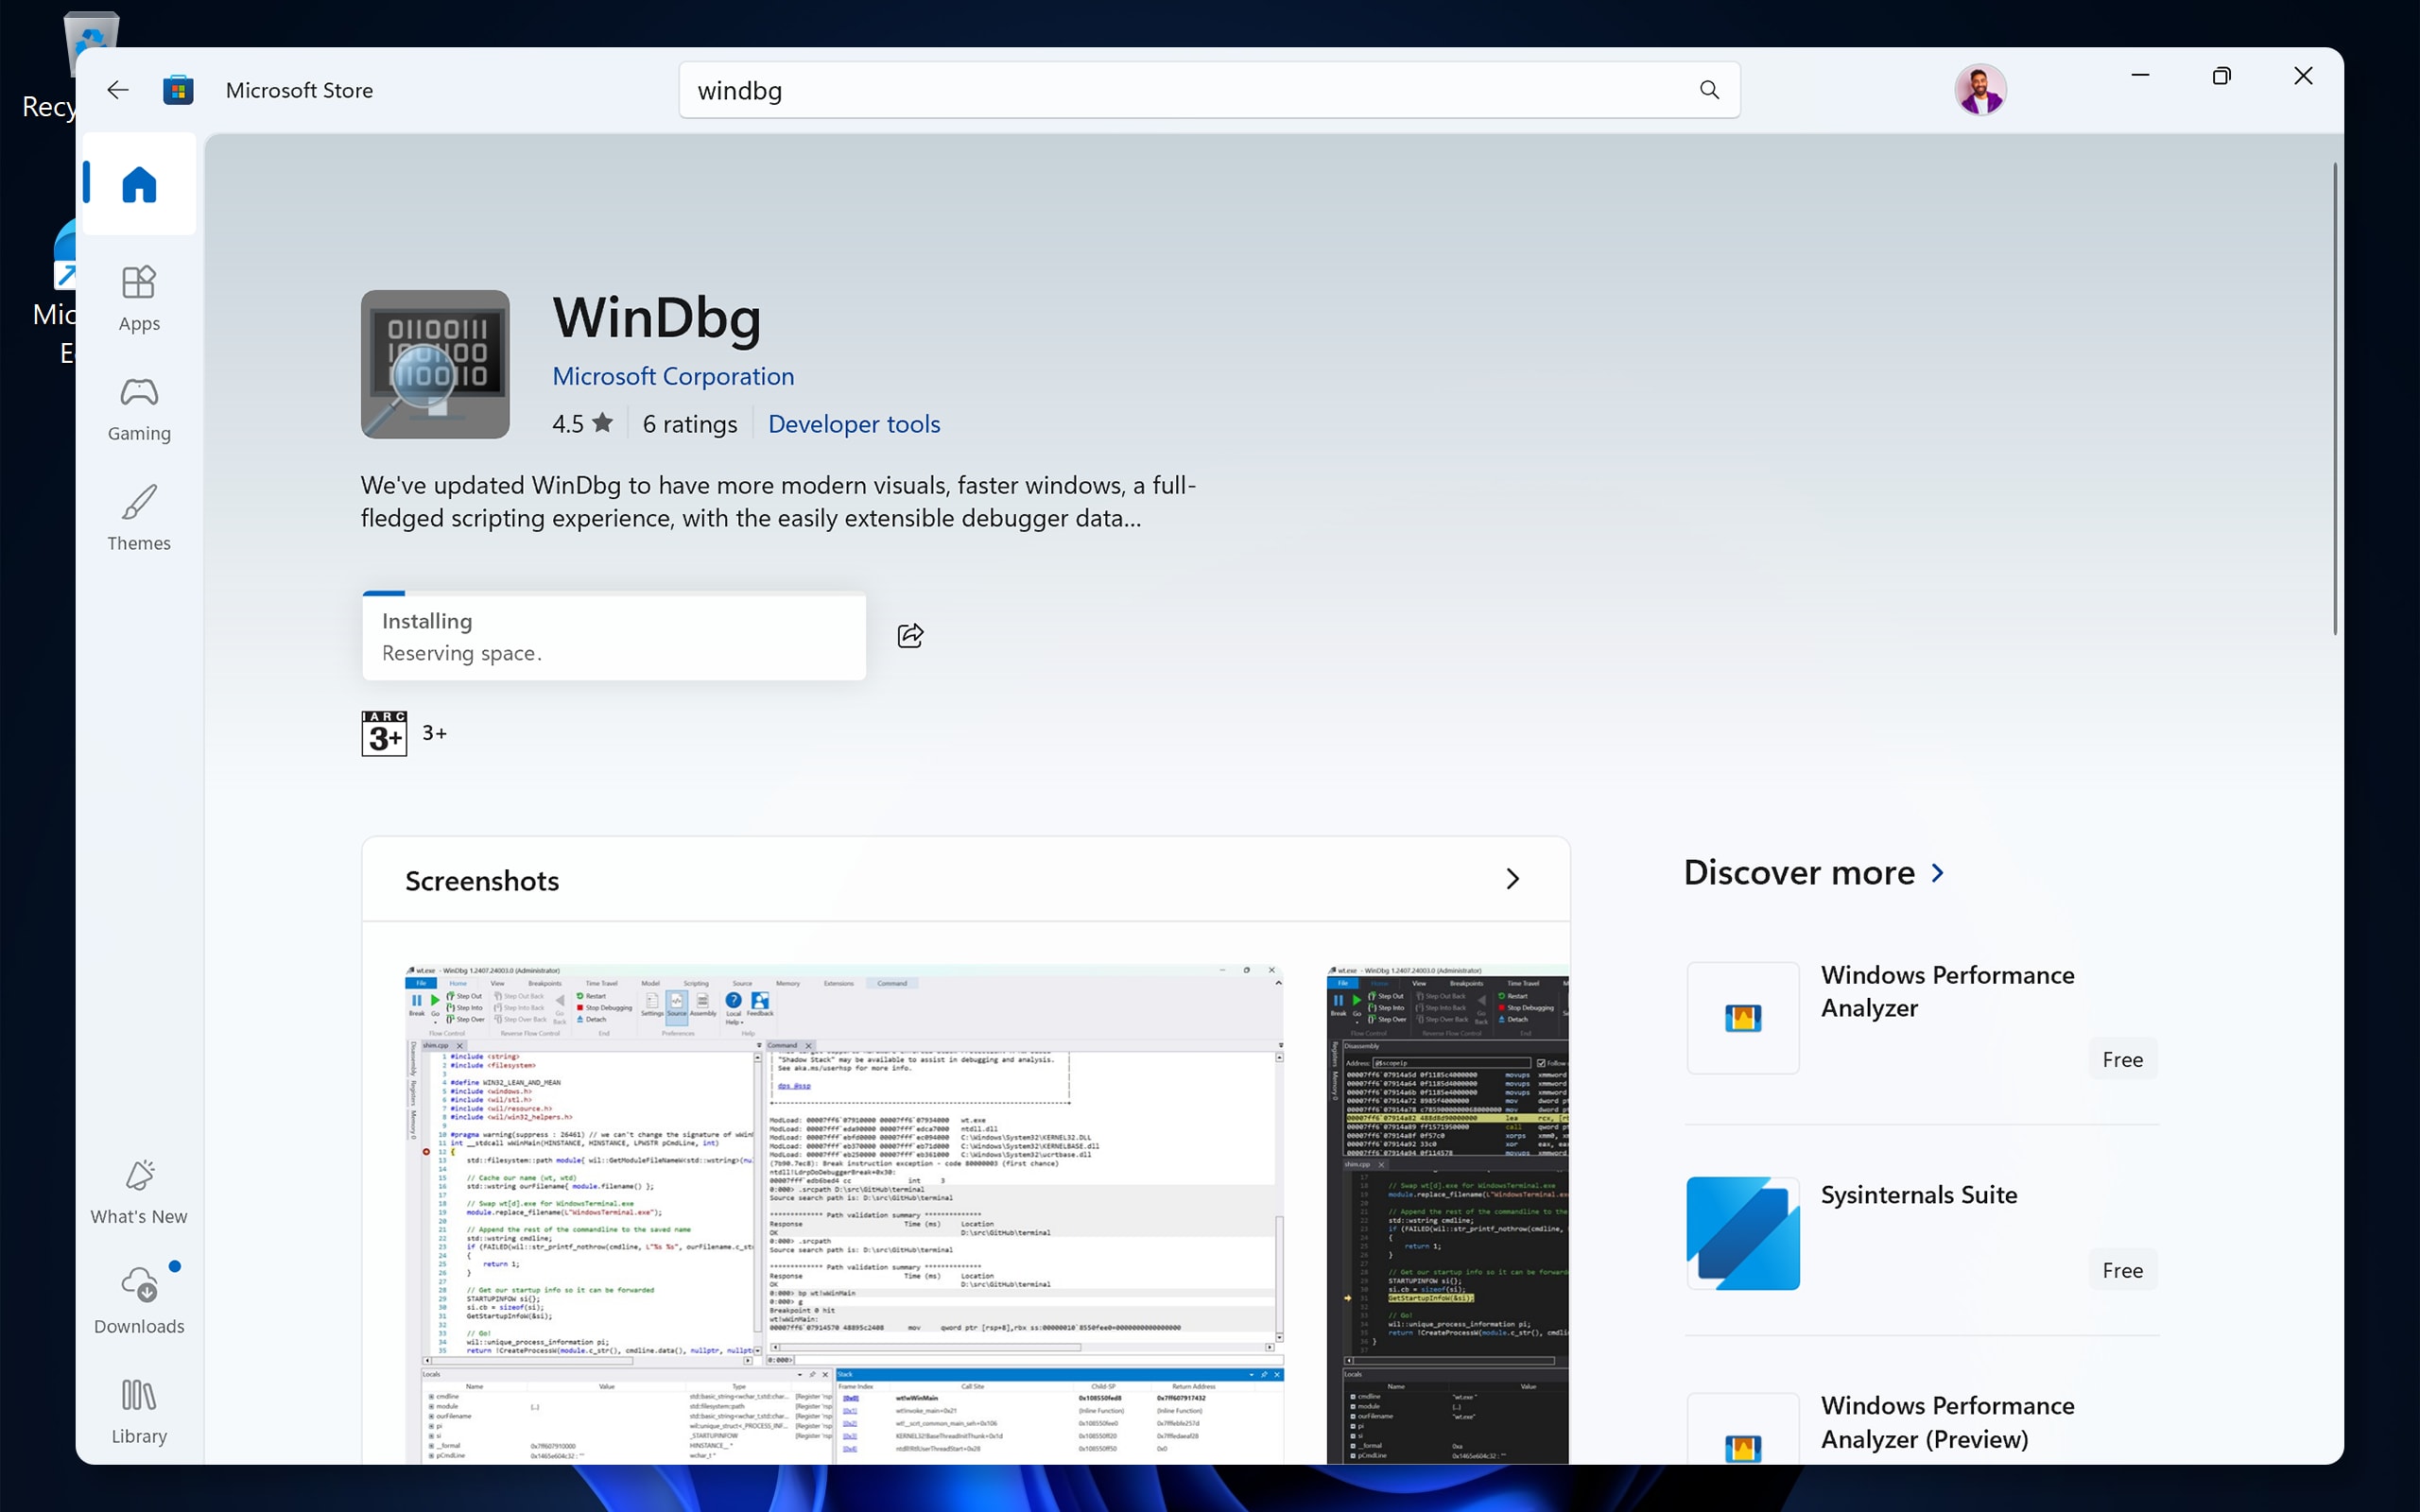Click the WinDbg app title
The height and width of the screenshot is (1512, 2420).
(x=657, y=319)
